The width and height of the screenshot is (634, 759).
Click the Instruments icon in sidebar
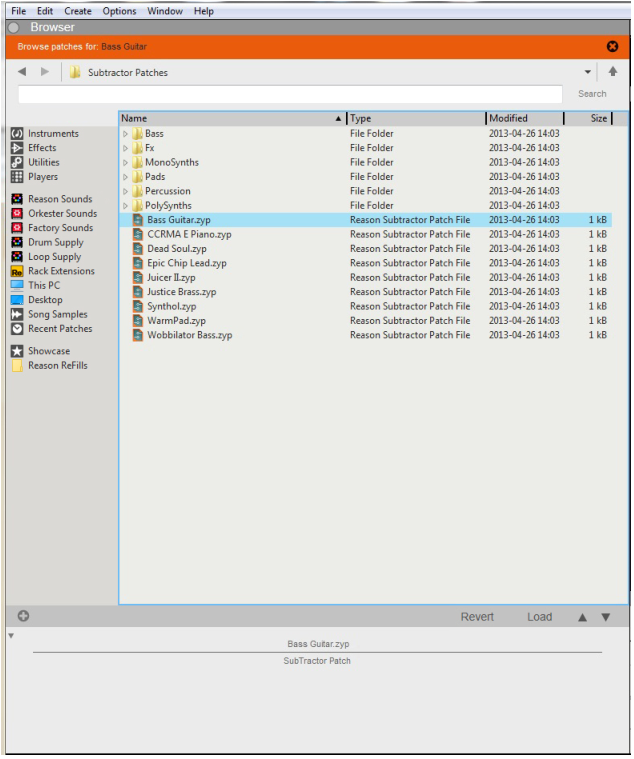17,134
